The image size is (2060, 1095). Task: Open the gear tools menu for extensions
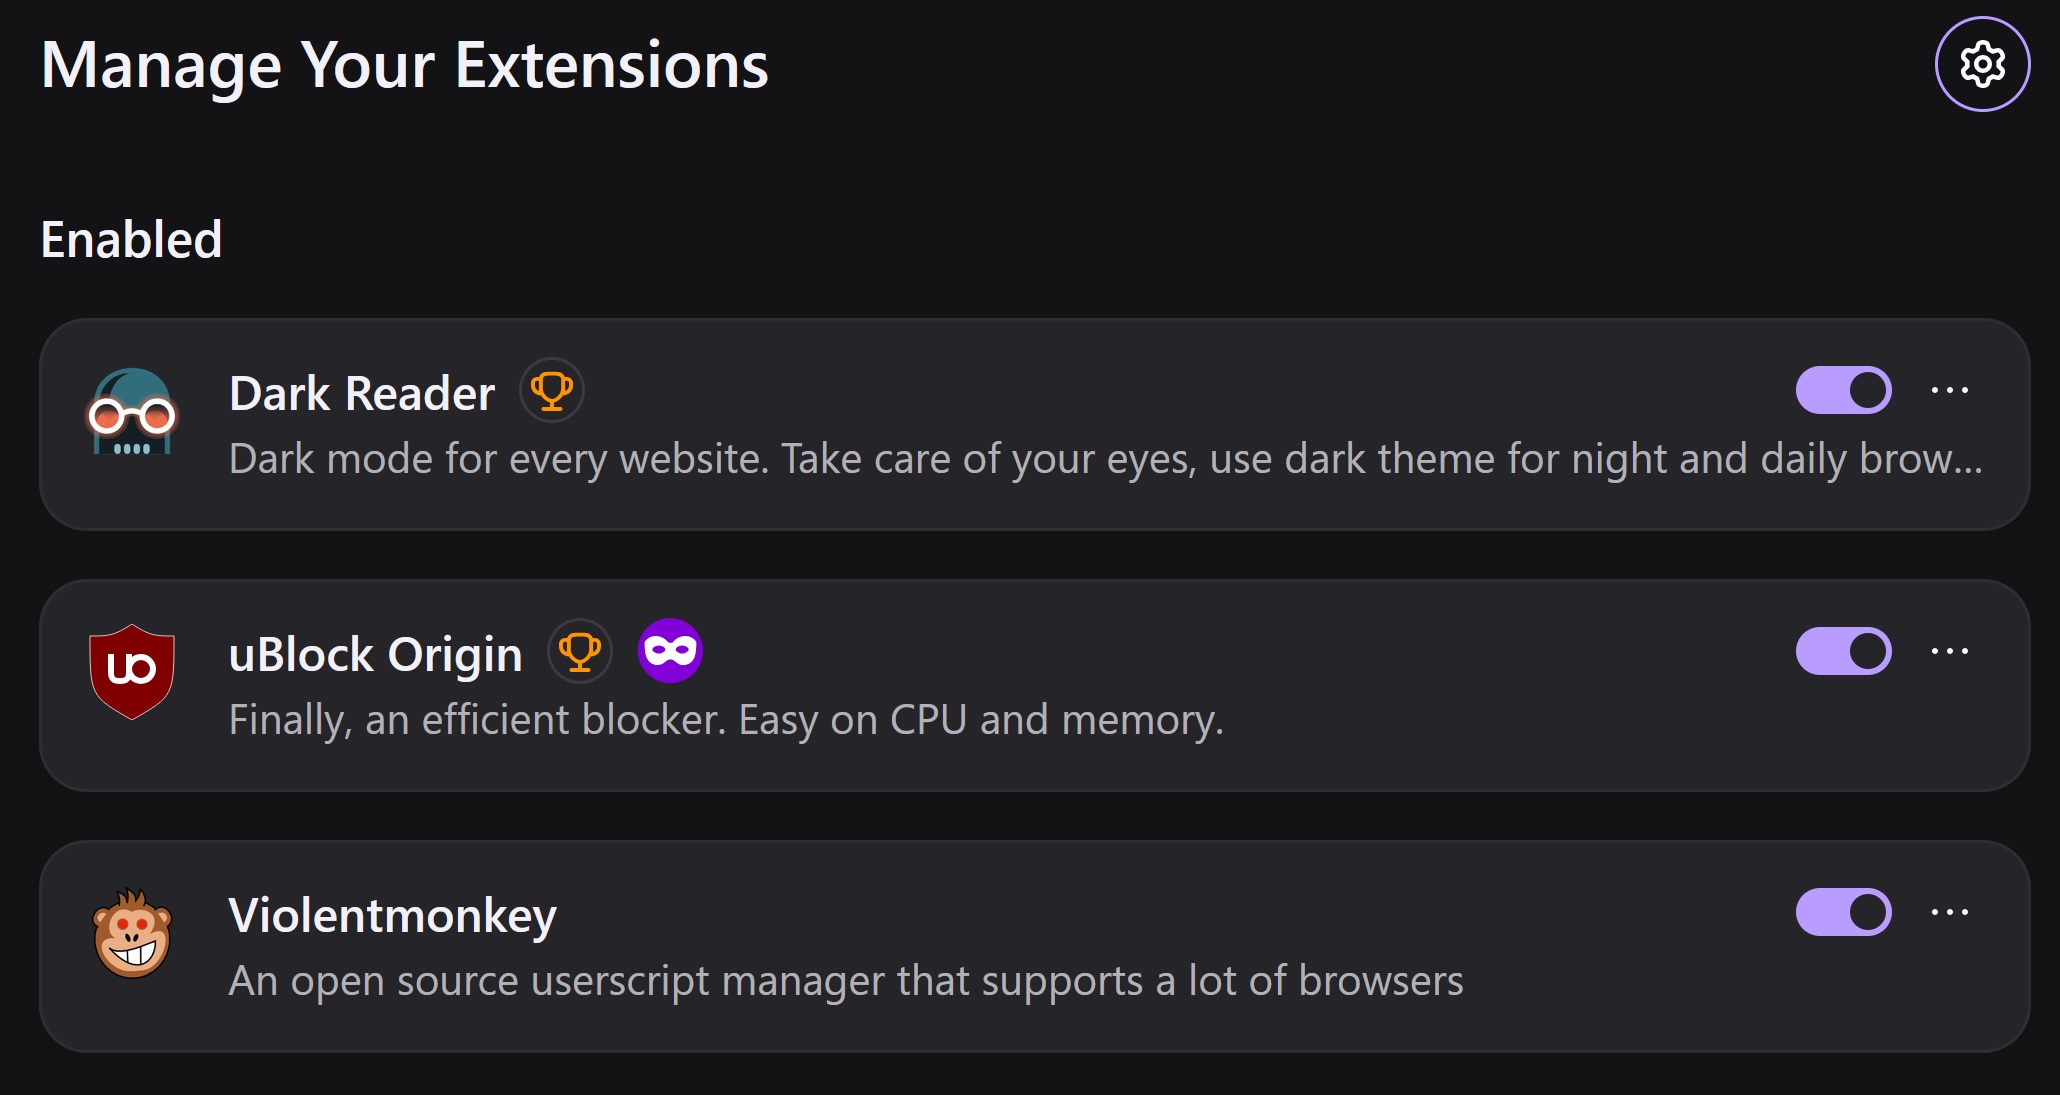coord(1982,64)
